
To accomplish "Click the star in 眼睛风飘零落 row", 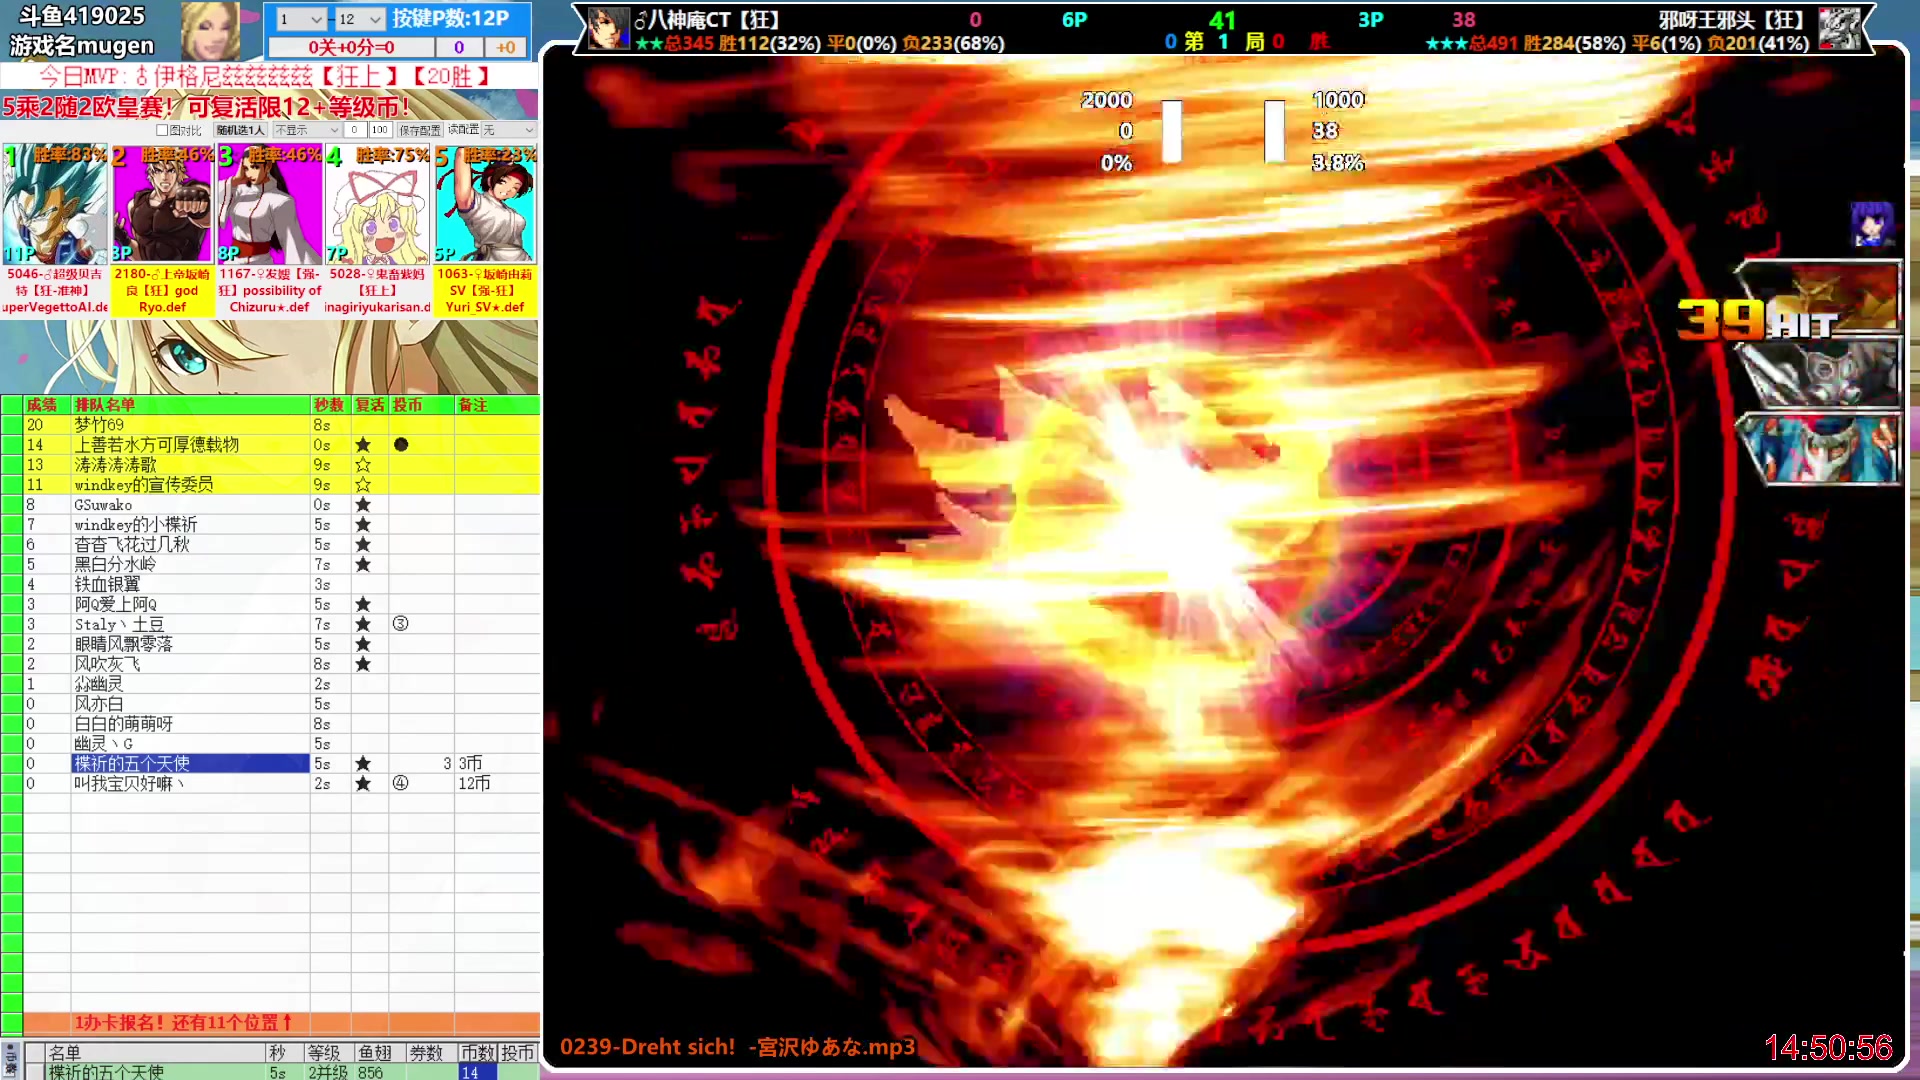I will click(x=363, y=644).
